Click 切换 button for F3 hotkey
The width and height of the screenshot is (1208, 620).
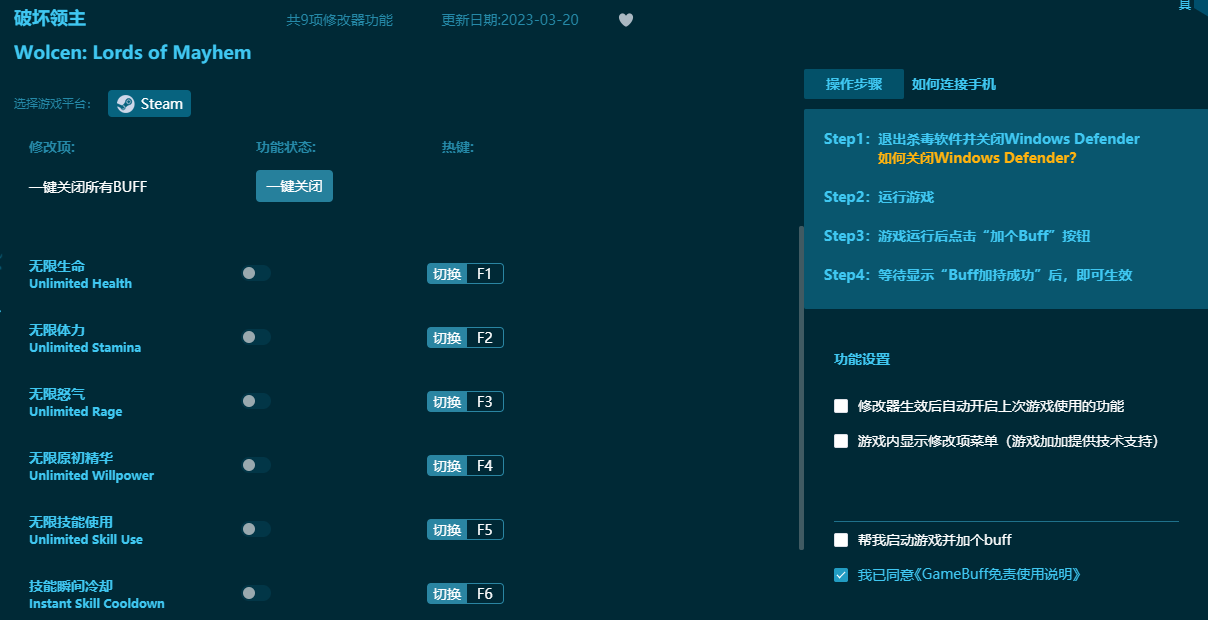tap(446, 402)
